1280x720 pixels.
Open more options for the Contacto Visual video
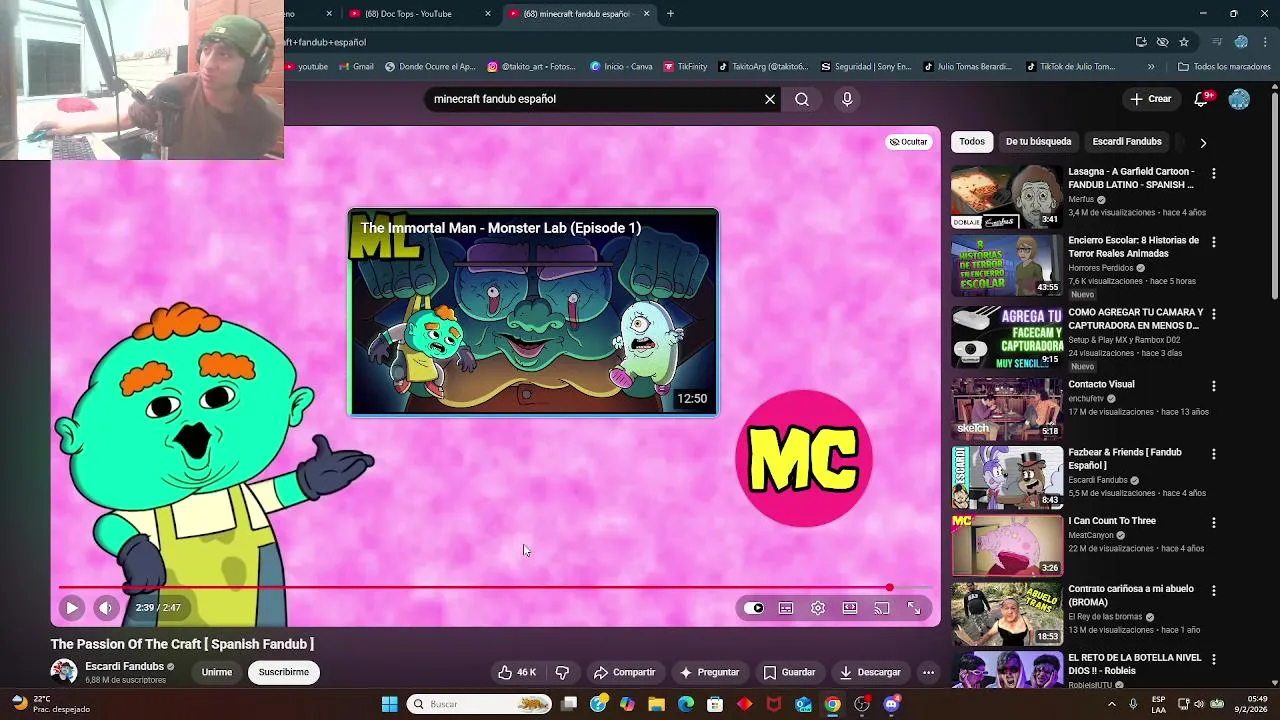coord(1214,386)
